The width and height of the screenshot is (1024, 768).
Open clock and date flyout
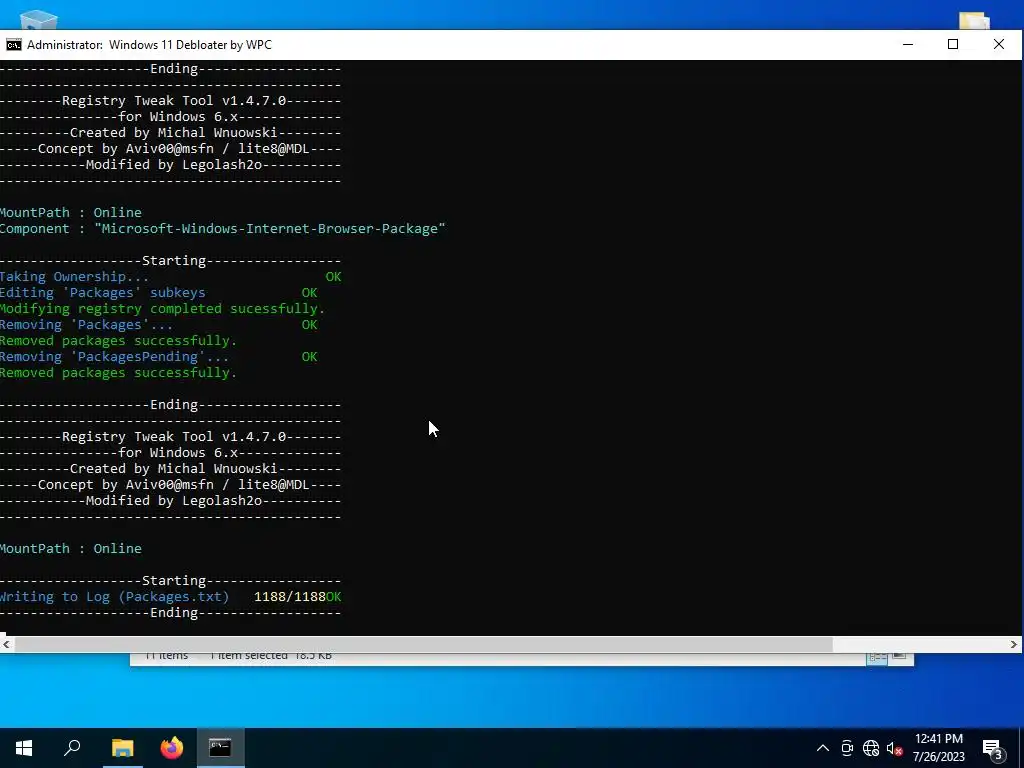pos(938,748)
